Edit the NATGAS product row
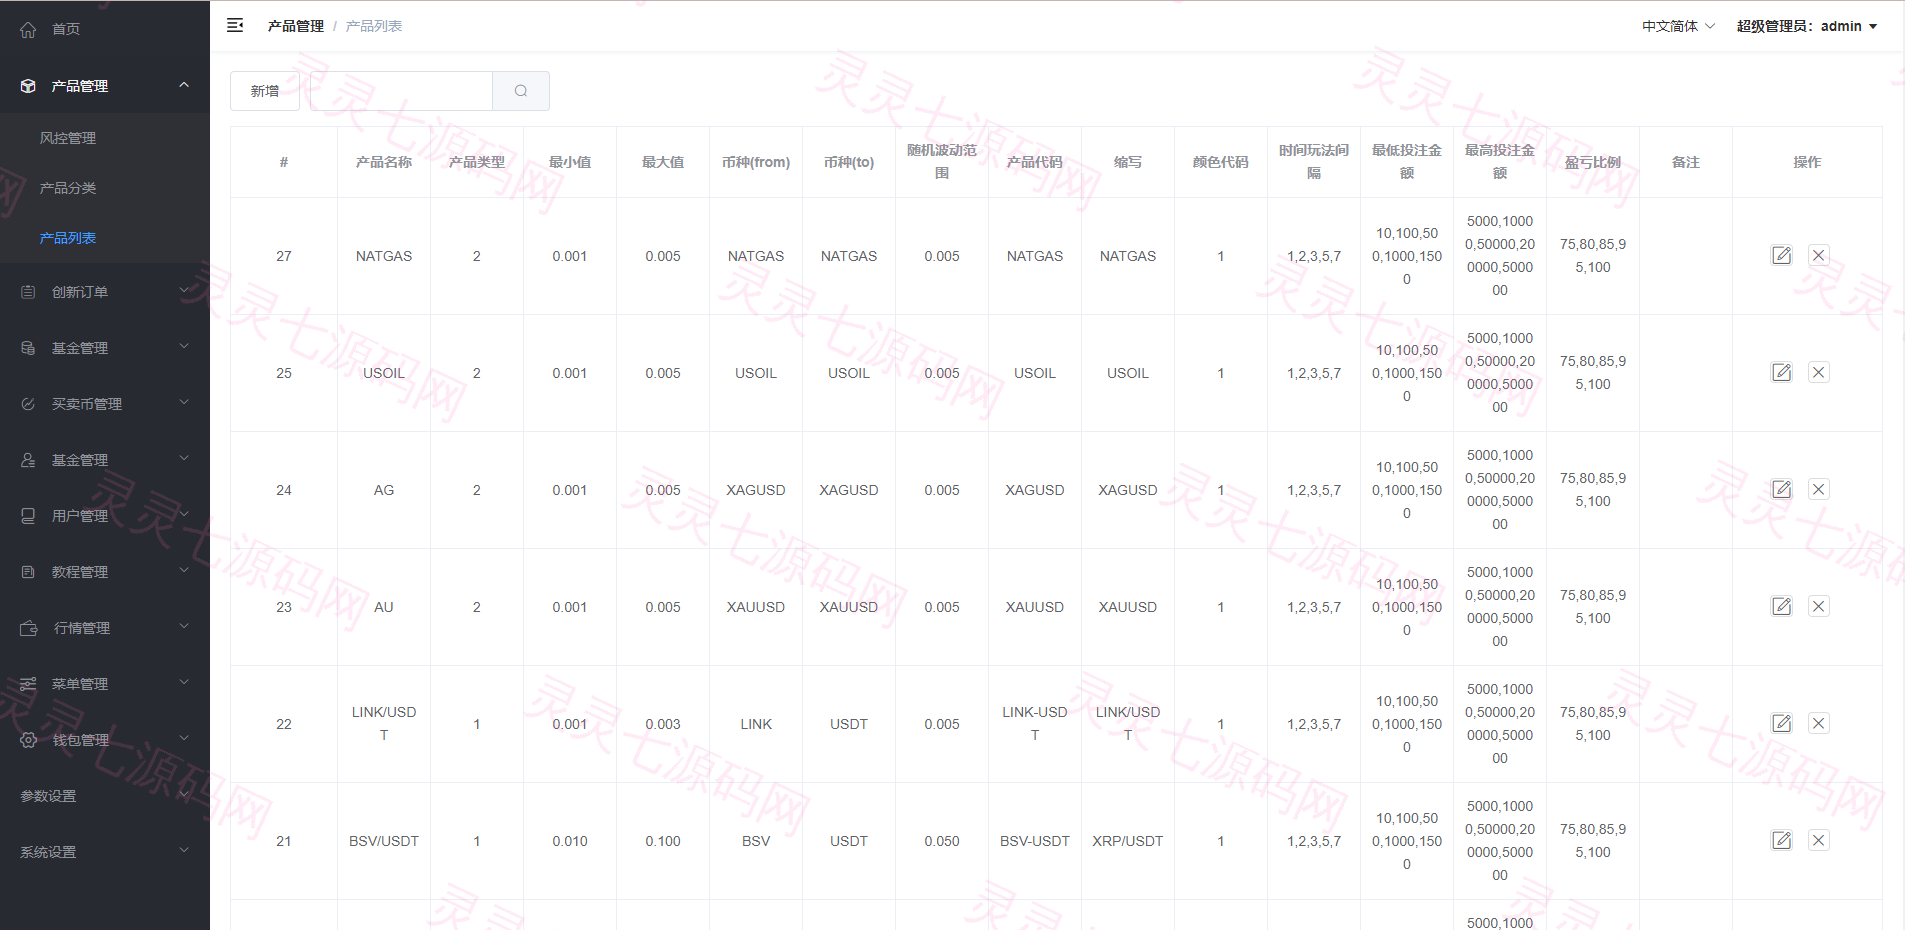This screenshot has height=930, width=1905. [1781, 255]
